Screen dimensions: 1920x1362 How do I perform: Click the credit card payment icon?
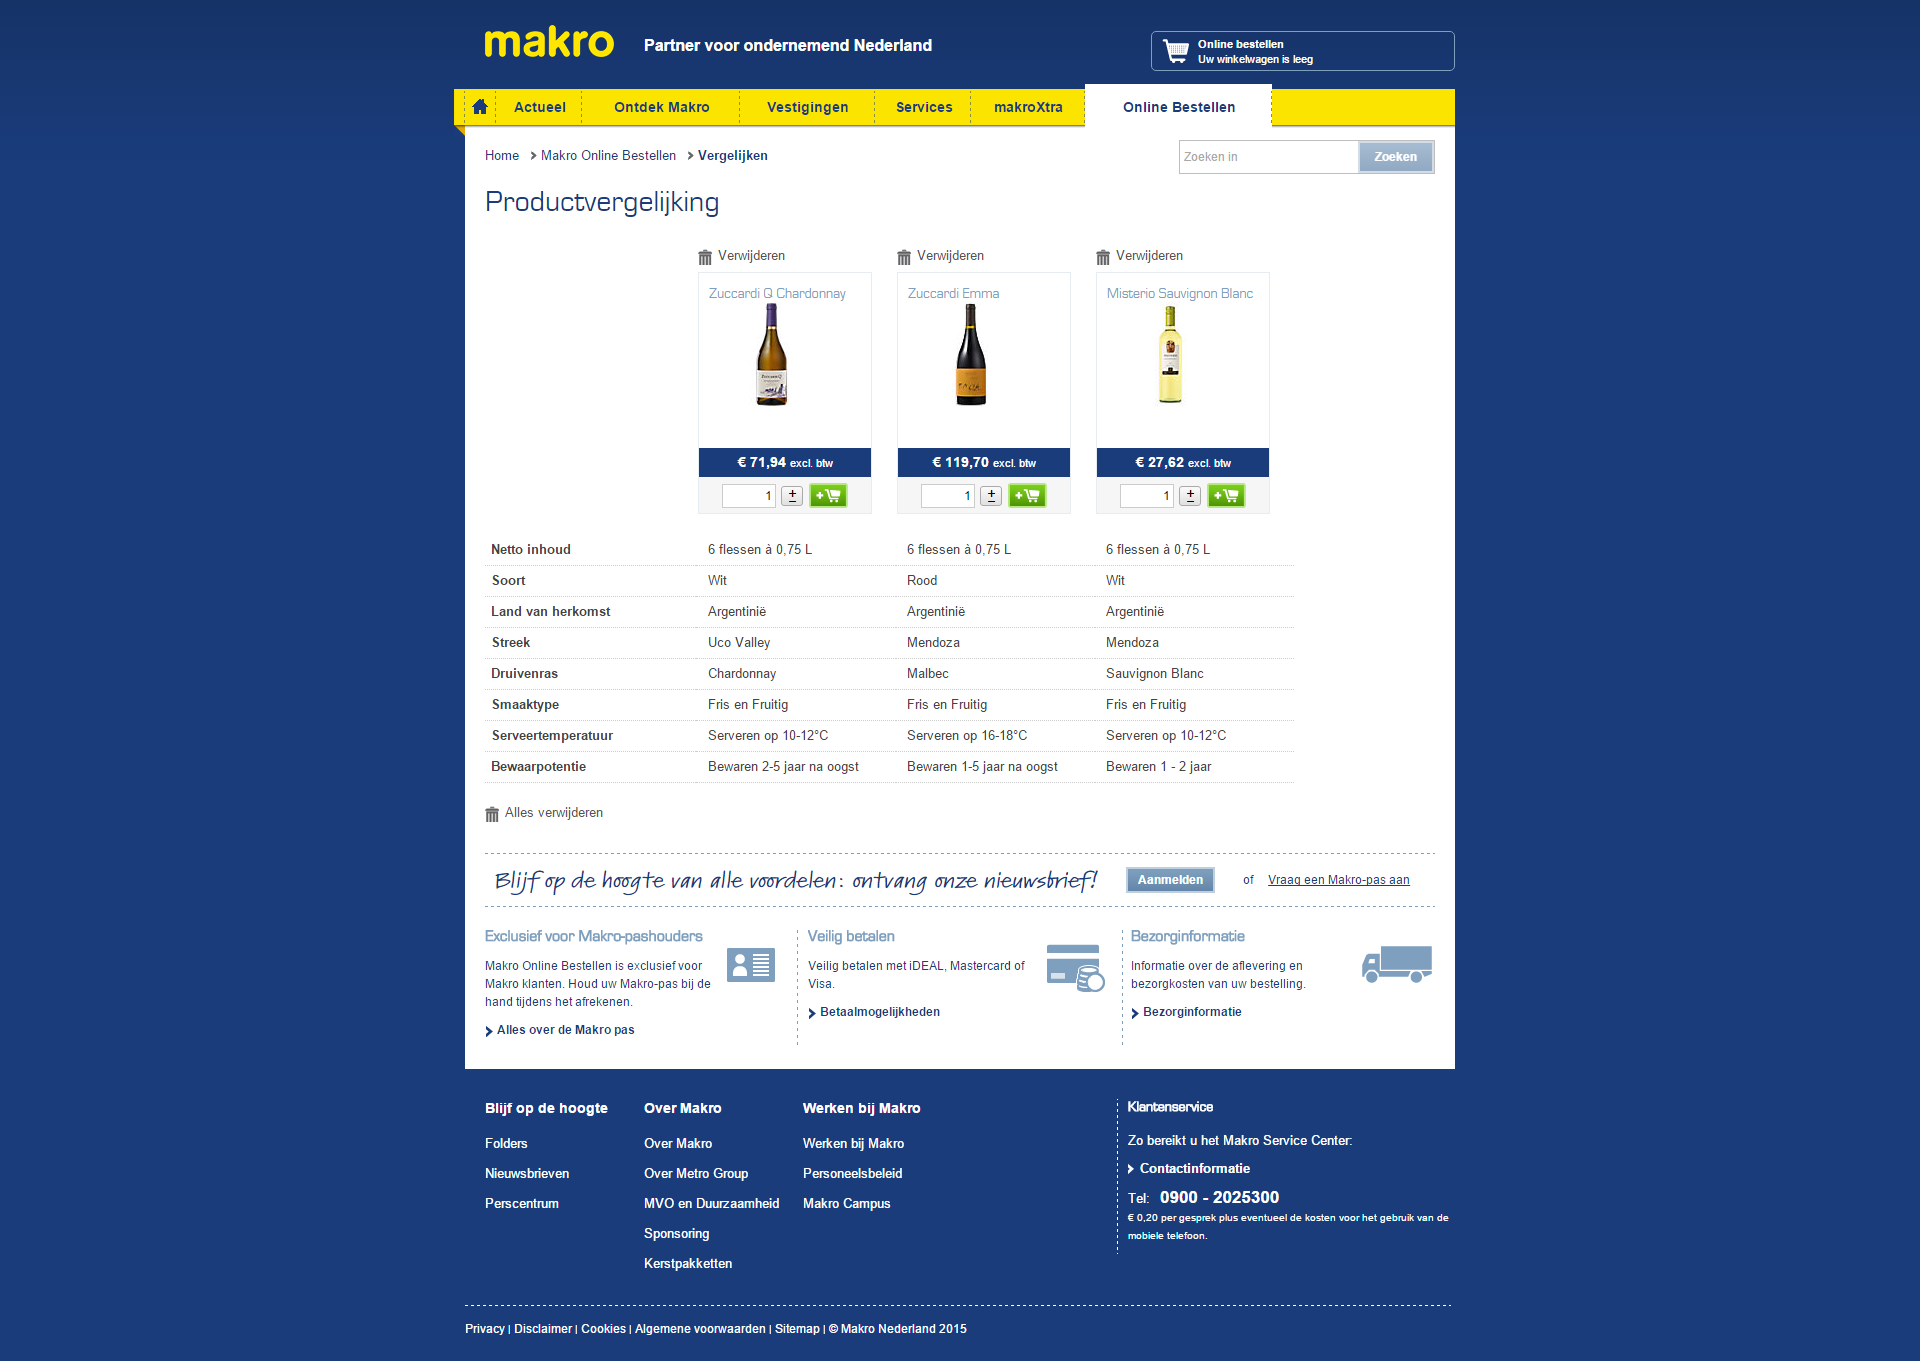1076,968
